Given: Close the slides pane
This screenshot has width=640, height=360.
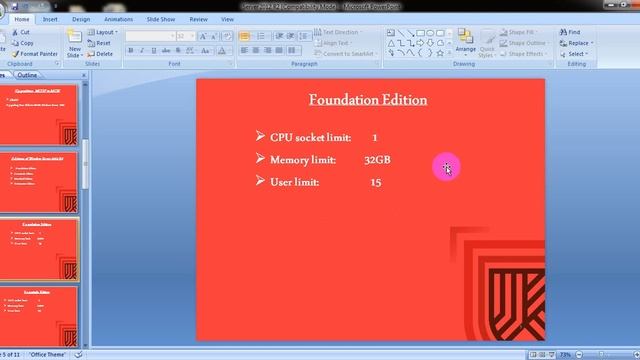Looking at the screenshot, I should tap(84, 75).
